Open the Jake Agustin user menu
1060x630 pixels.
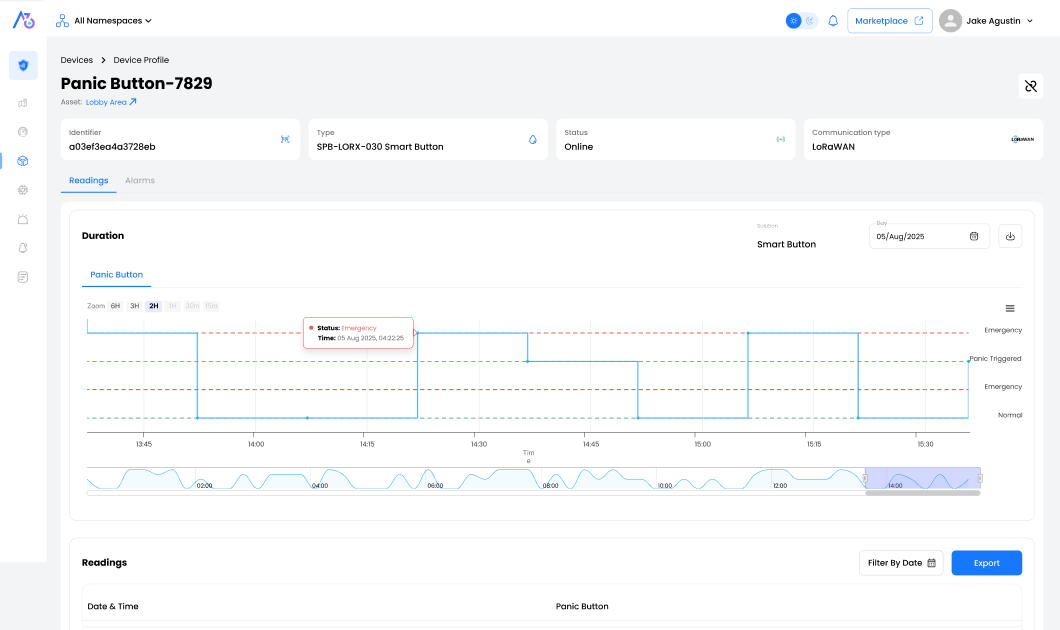pos(987,21)
